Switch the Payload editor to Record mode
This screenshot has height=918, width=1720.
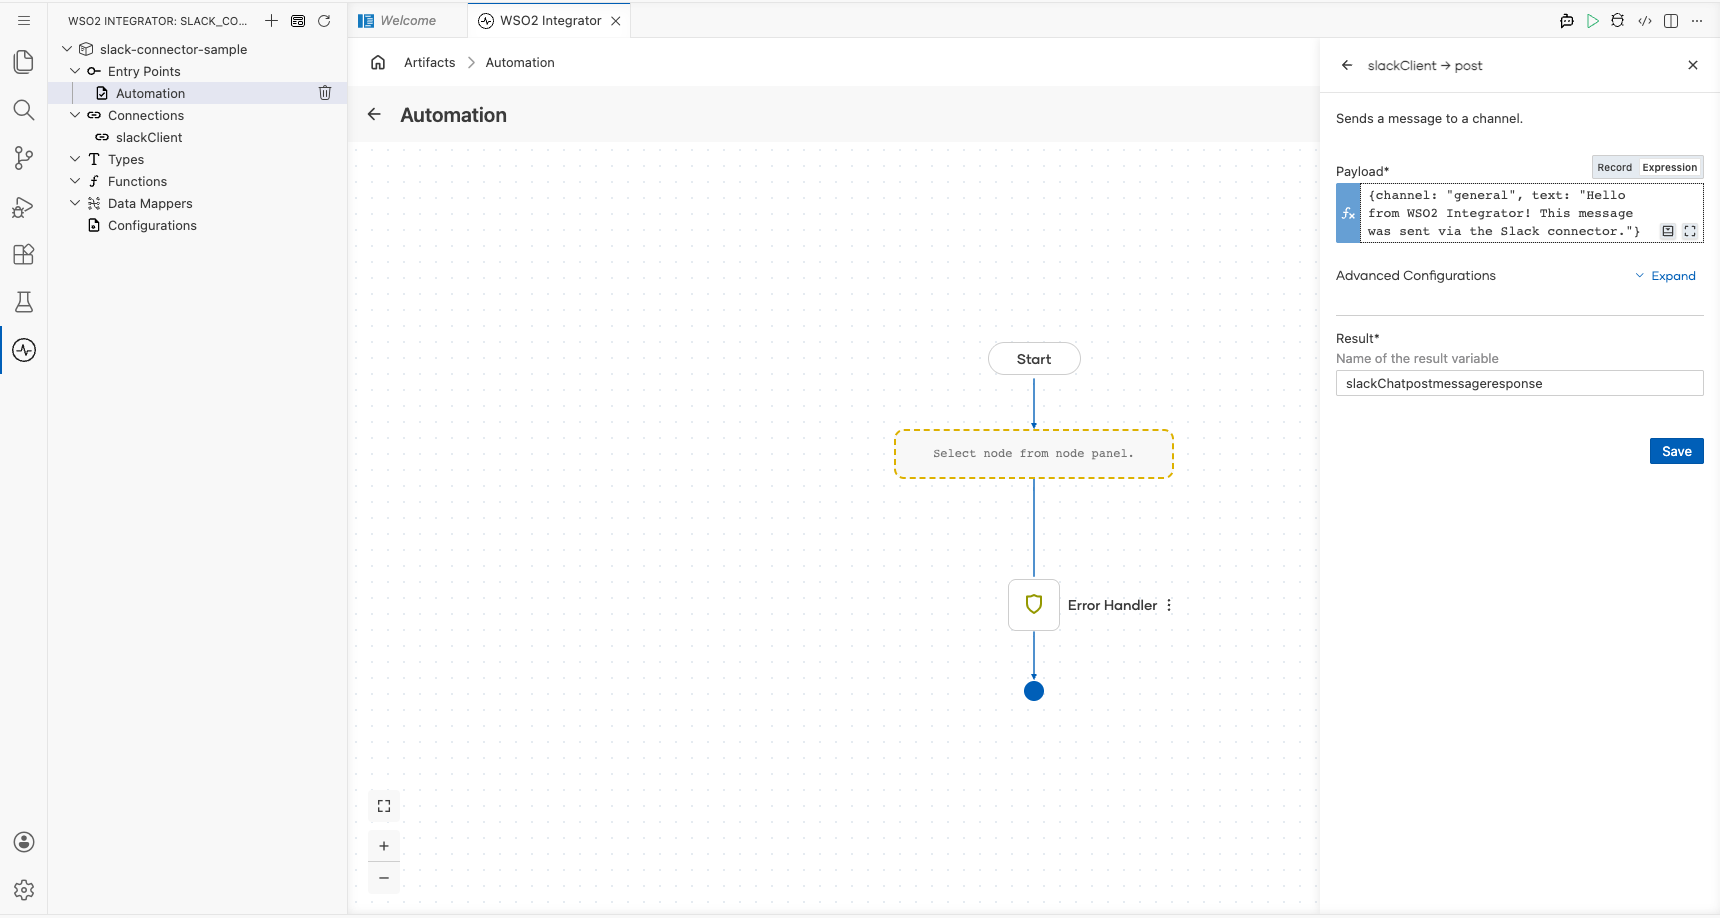pos(1614,167)
